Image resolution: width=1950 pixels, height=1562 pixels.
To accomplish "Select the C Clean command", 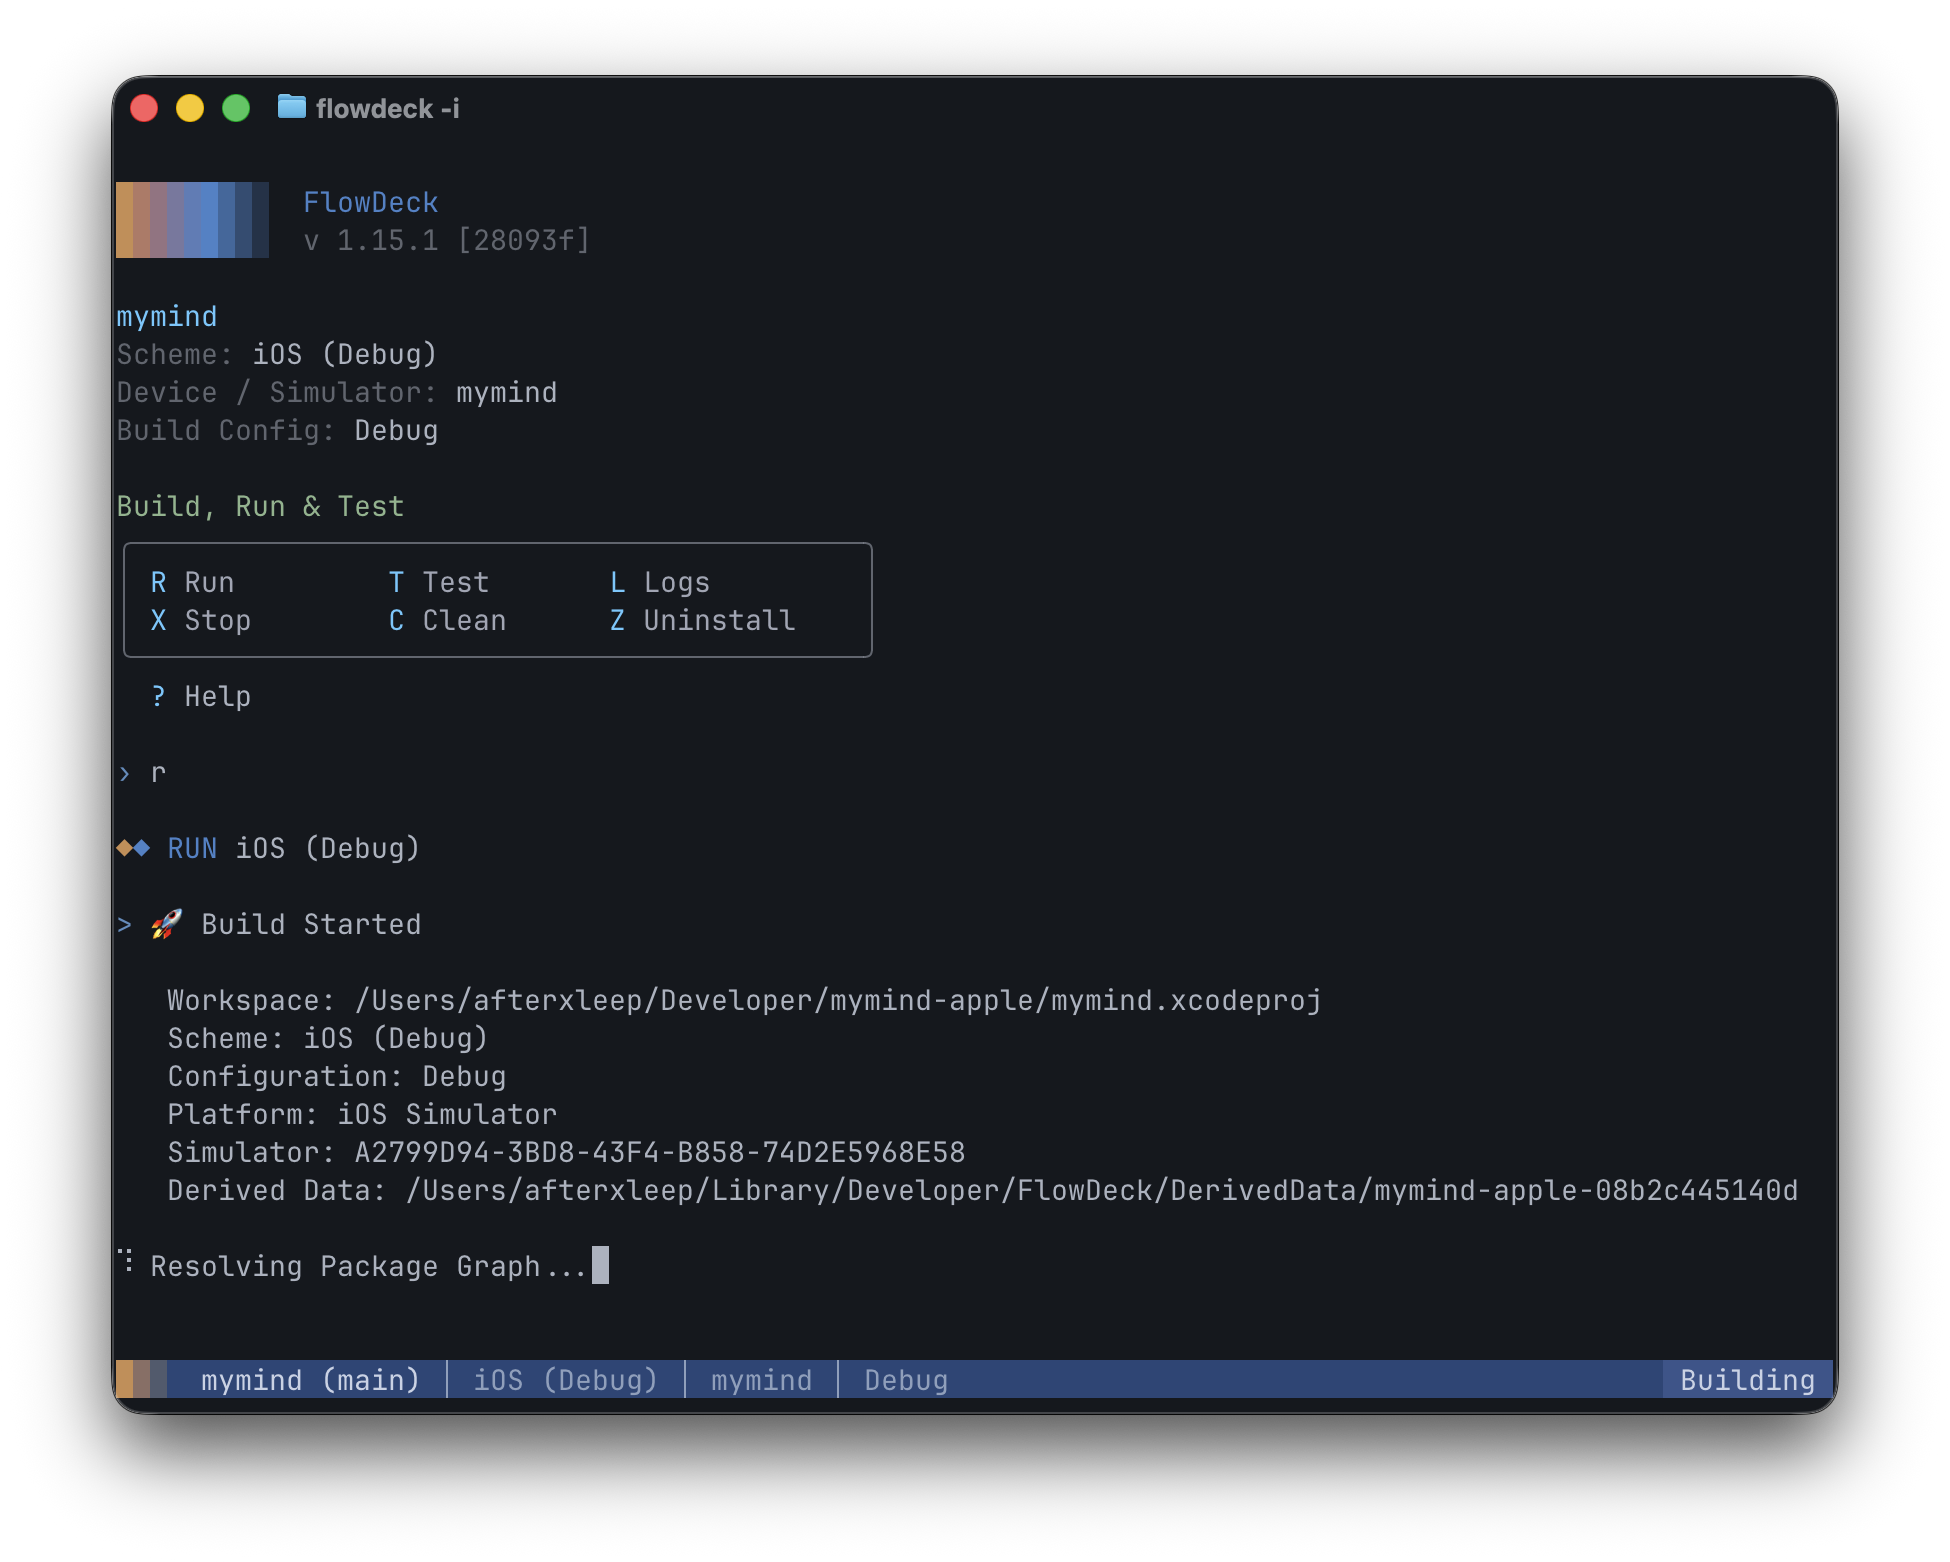I will coord(447,621).
